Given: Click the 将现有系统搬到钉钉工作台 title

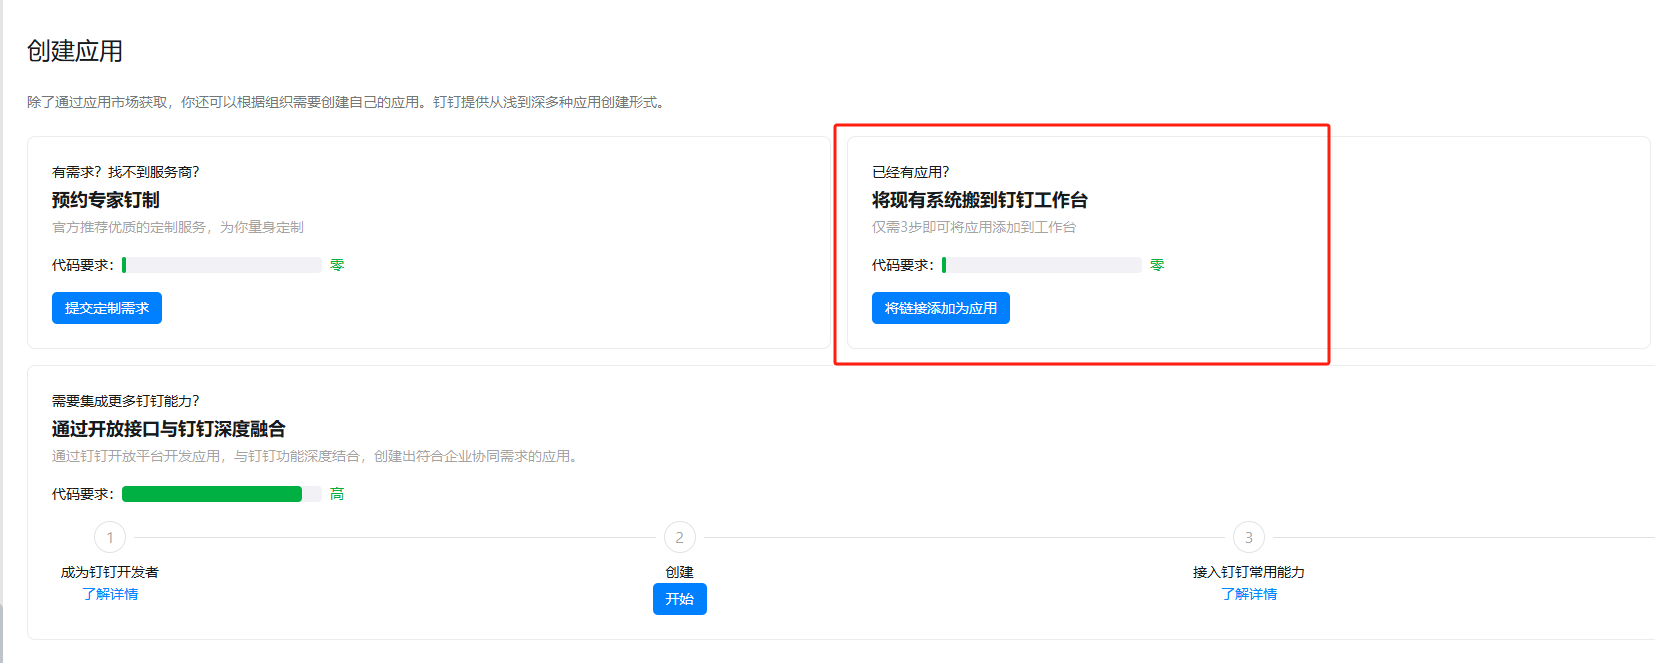Looking at the screenshot, I should click(980, 200).
